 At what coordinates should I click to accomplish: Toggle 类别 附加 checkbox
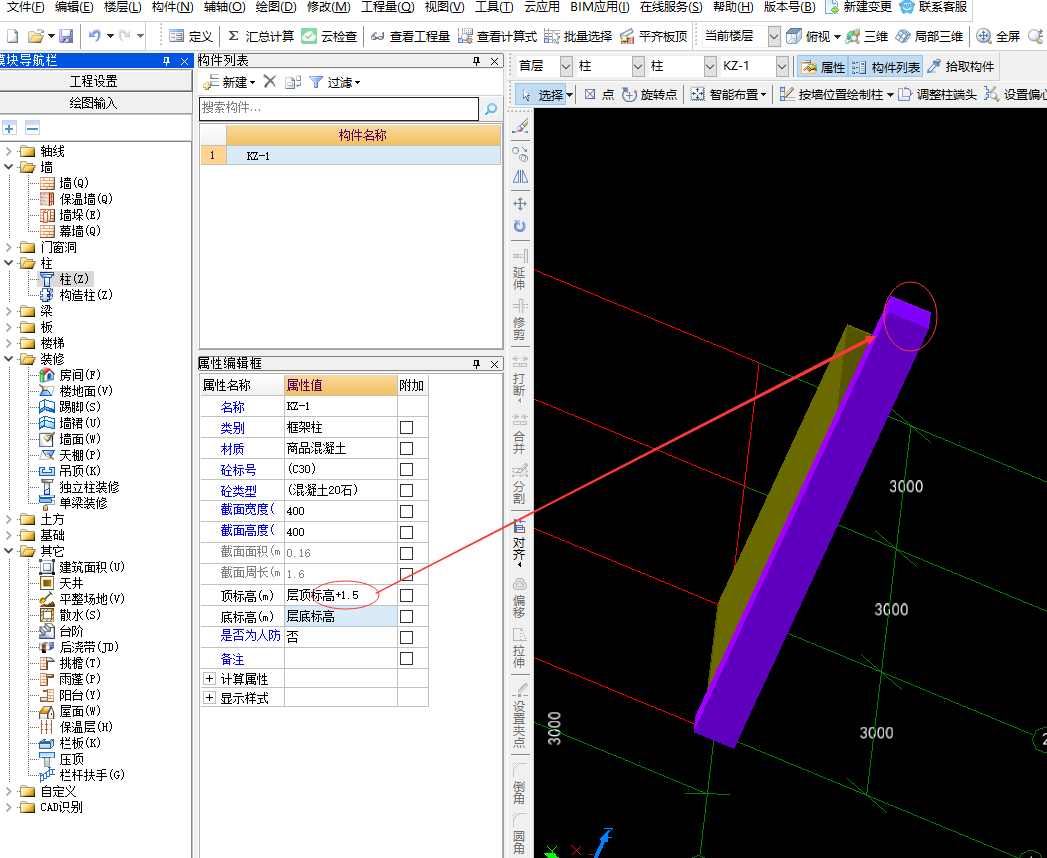coord(406,427)
